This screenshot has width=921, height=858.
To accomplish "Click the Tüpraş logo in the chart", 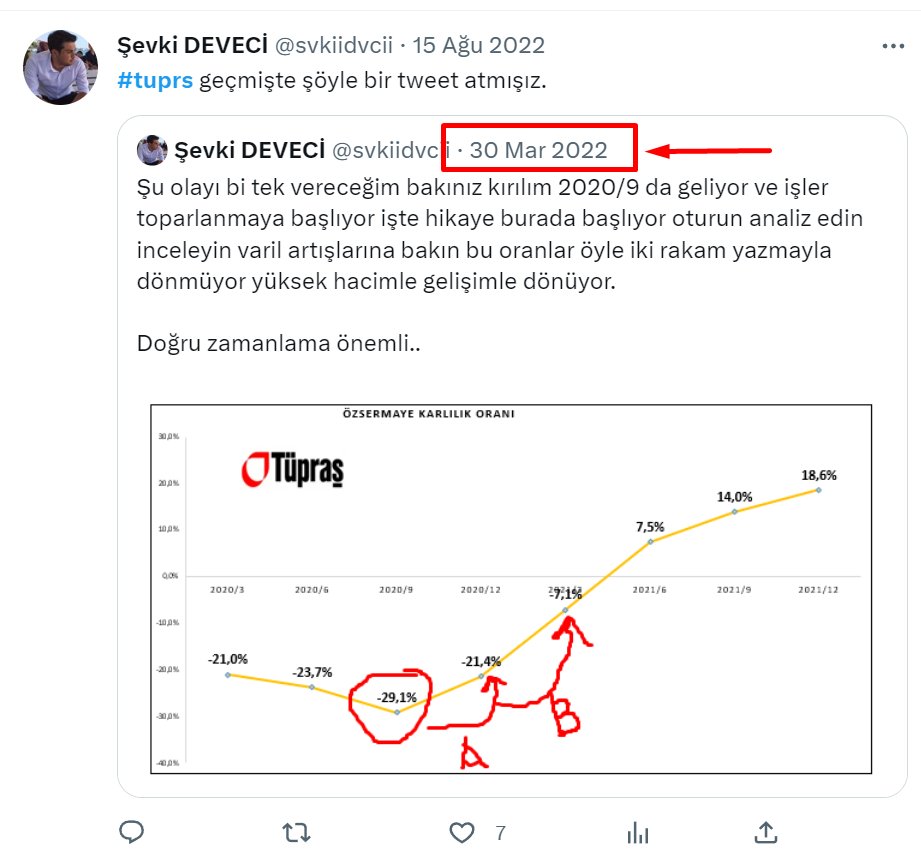I will point(293,469).
